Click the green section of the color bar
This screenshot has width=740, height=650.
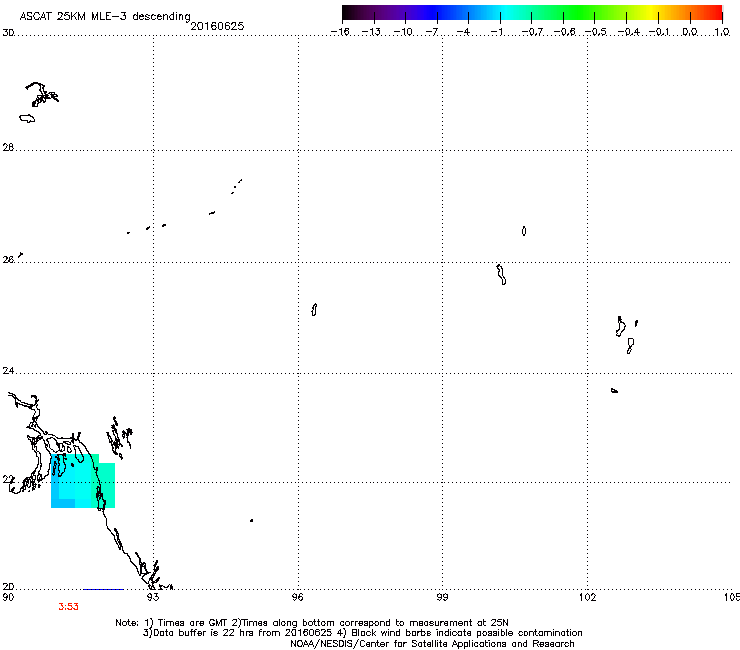[x=578, y=13]
